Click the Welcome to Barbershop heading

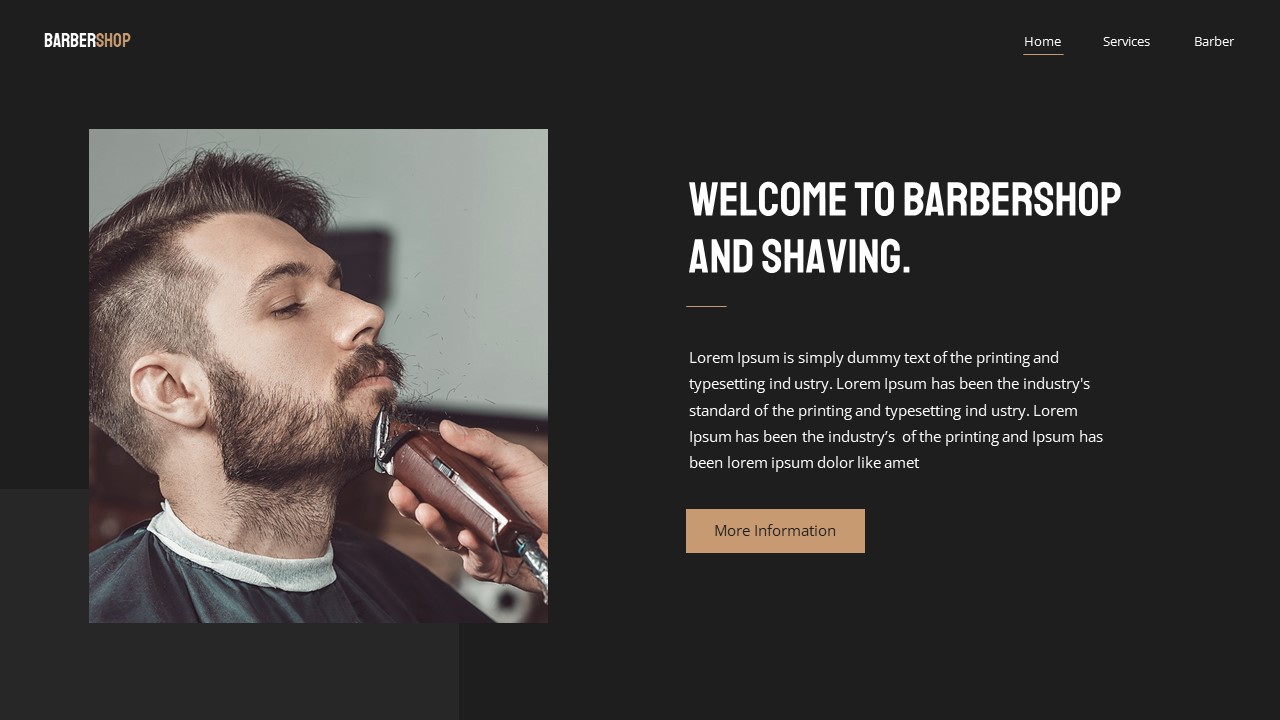click(904, 228)
